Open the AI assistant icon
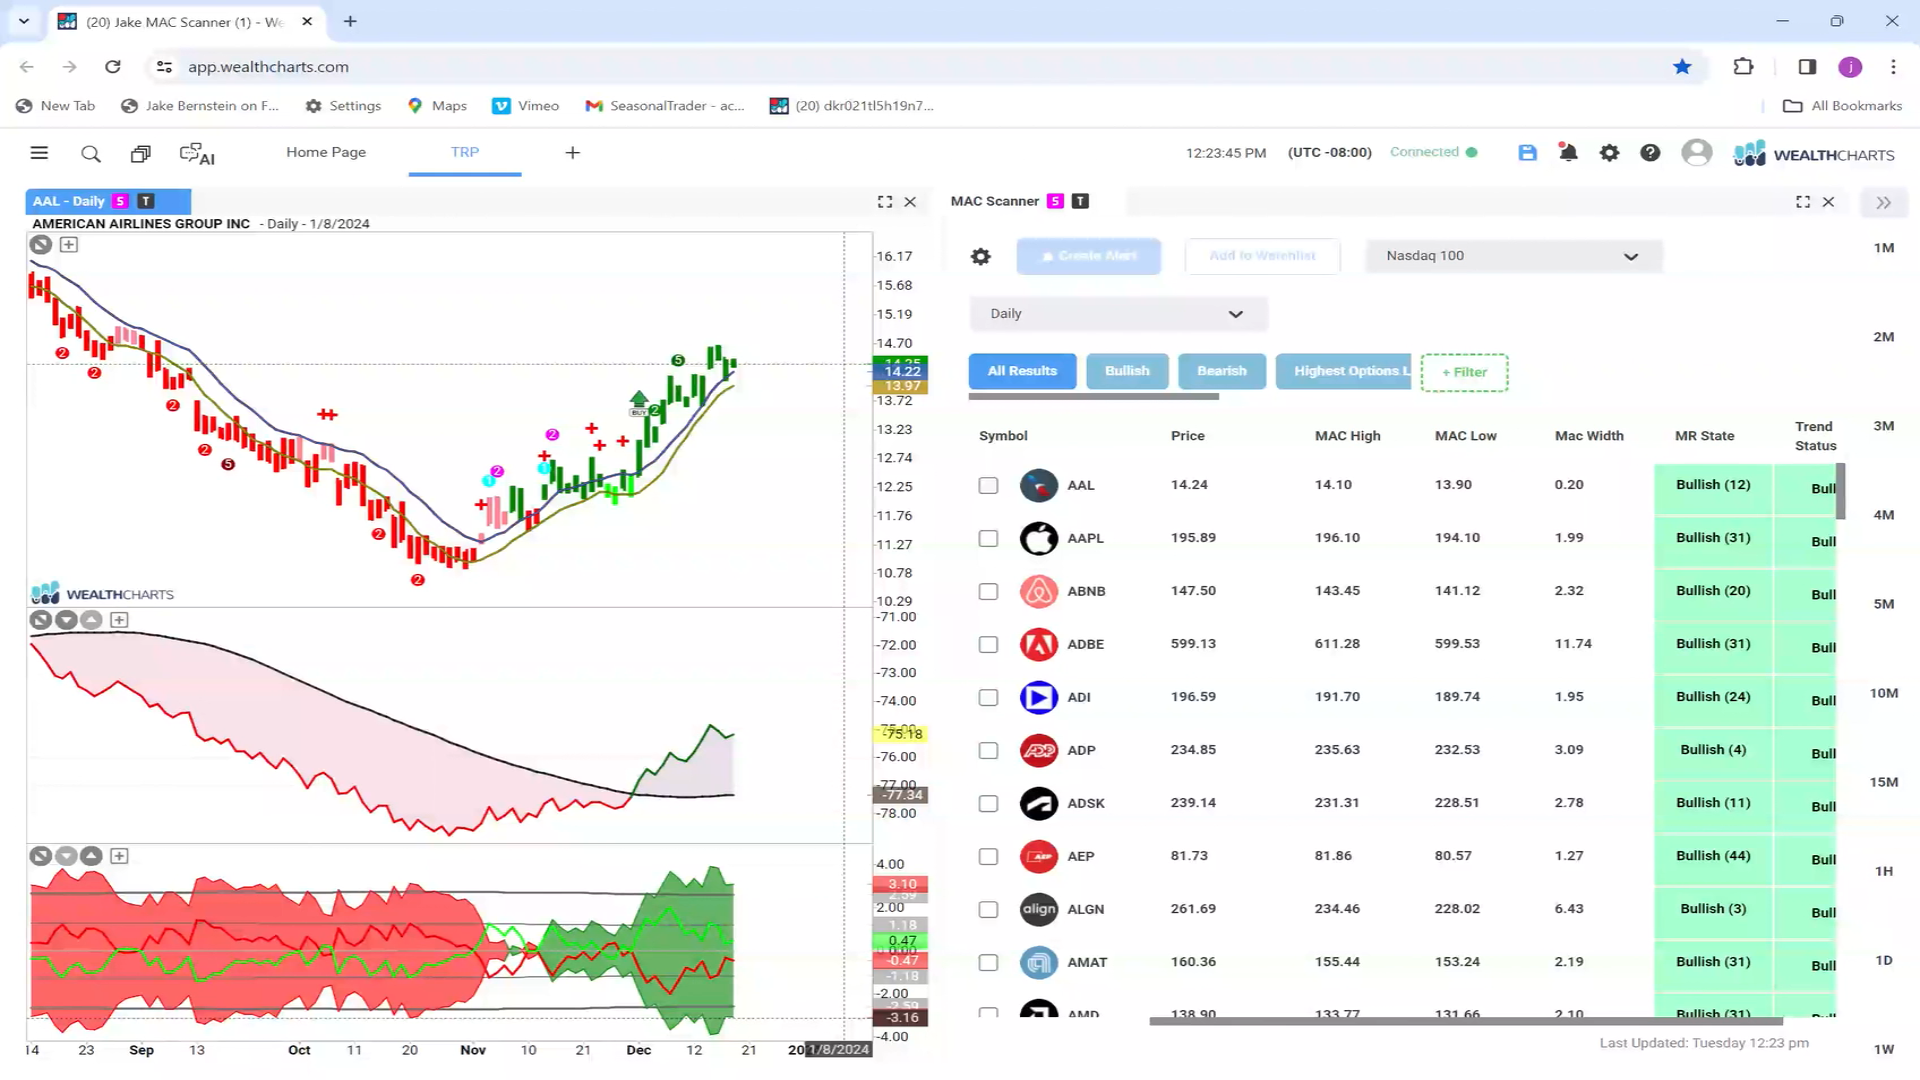1920x1080 pixels. click(x=197, y=154)
